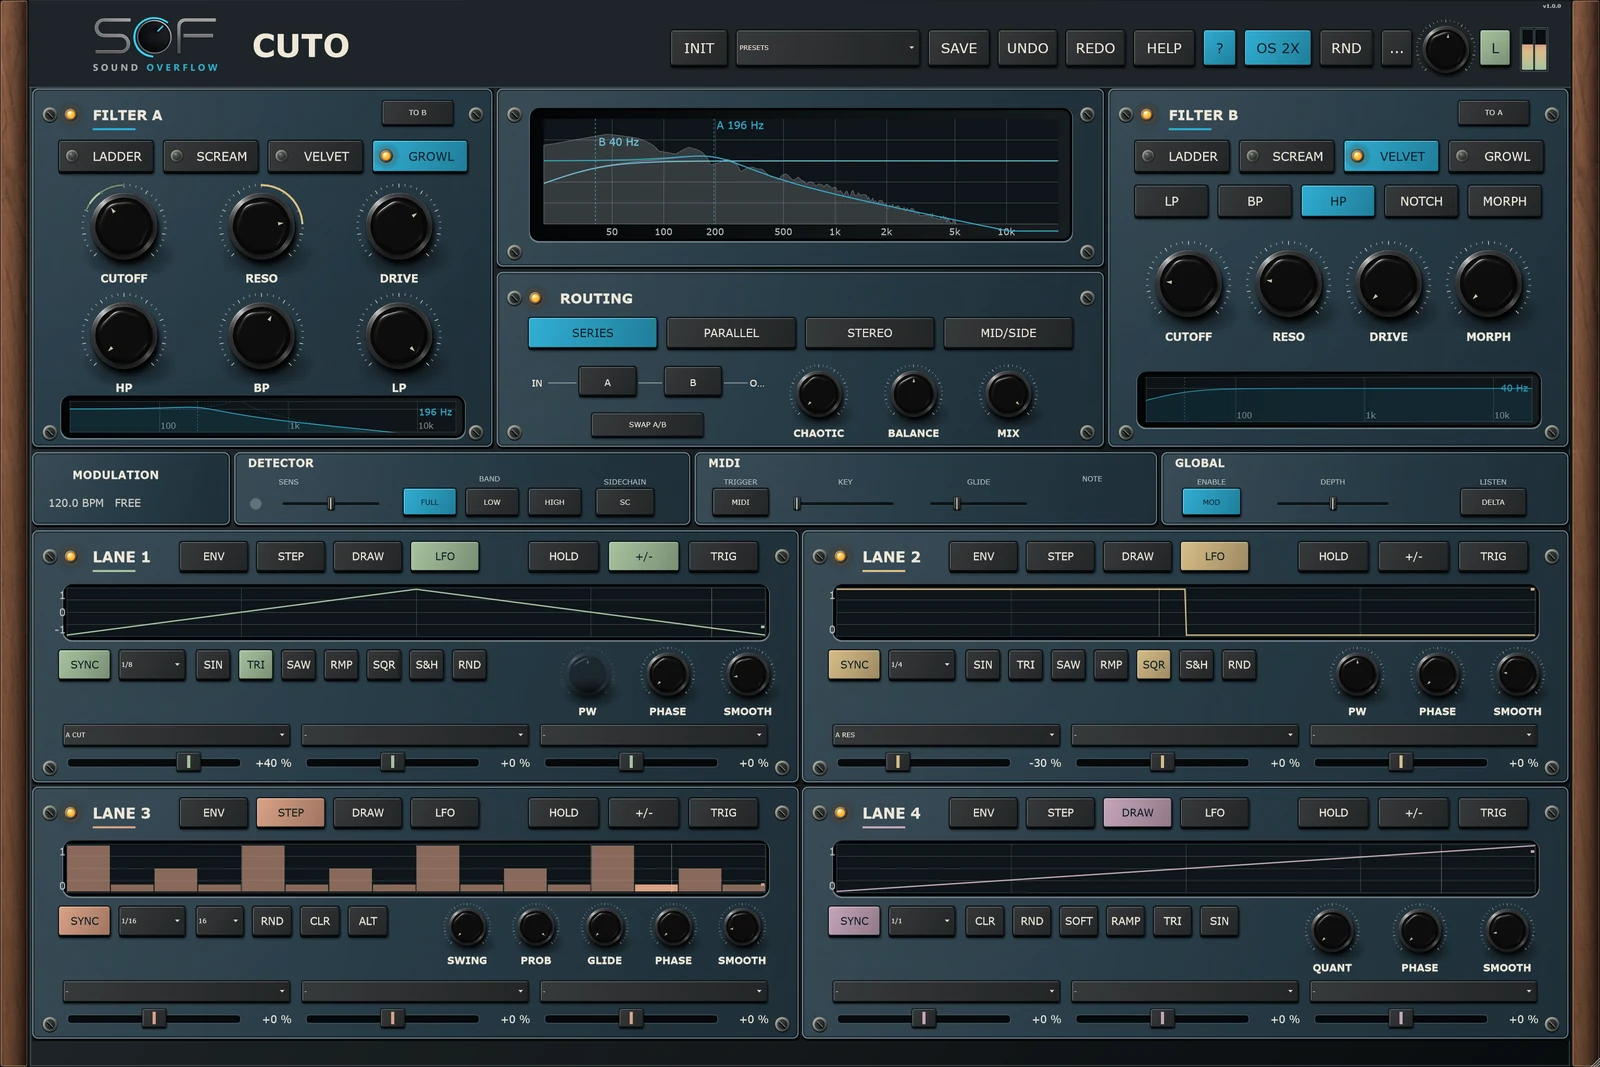The width and height of the screenshot is (1600, 1067).
Task: Select MID/SIDE routing mode
Action: pos(1008,333)
